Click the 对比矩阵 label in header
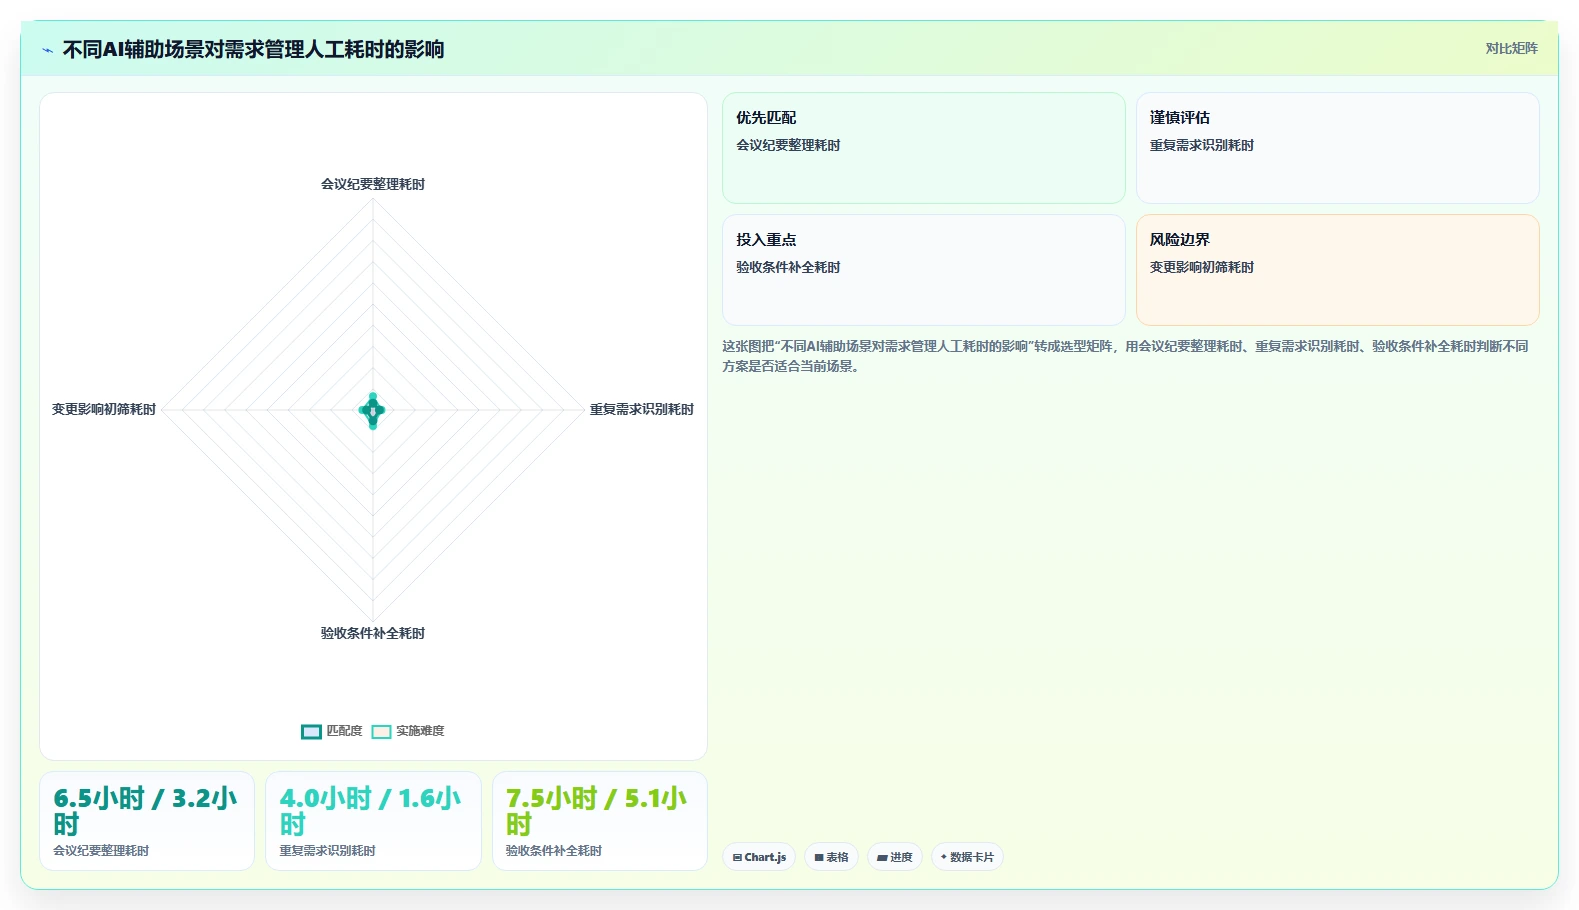 click(1511, 48)
